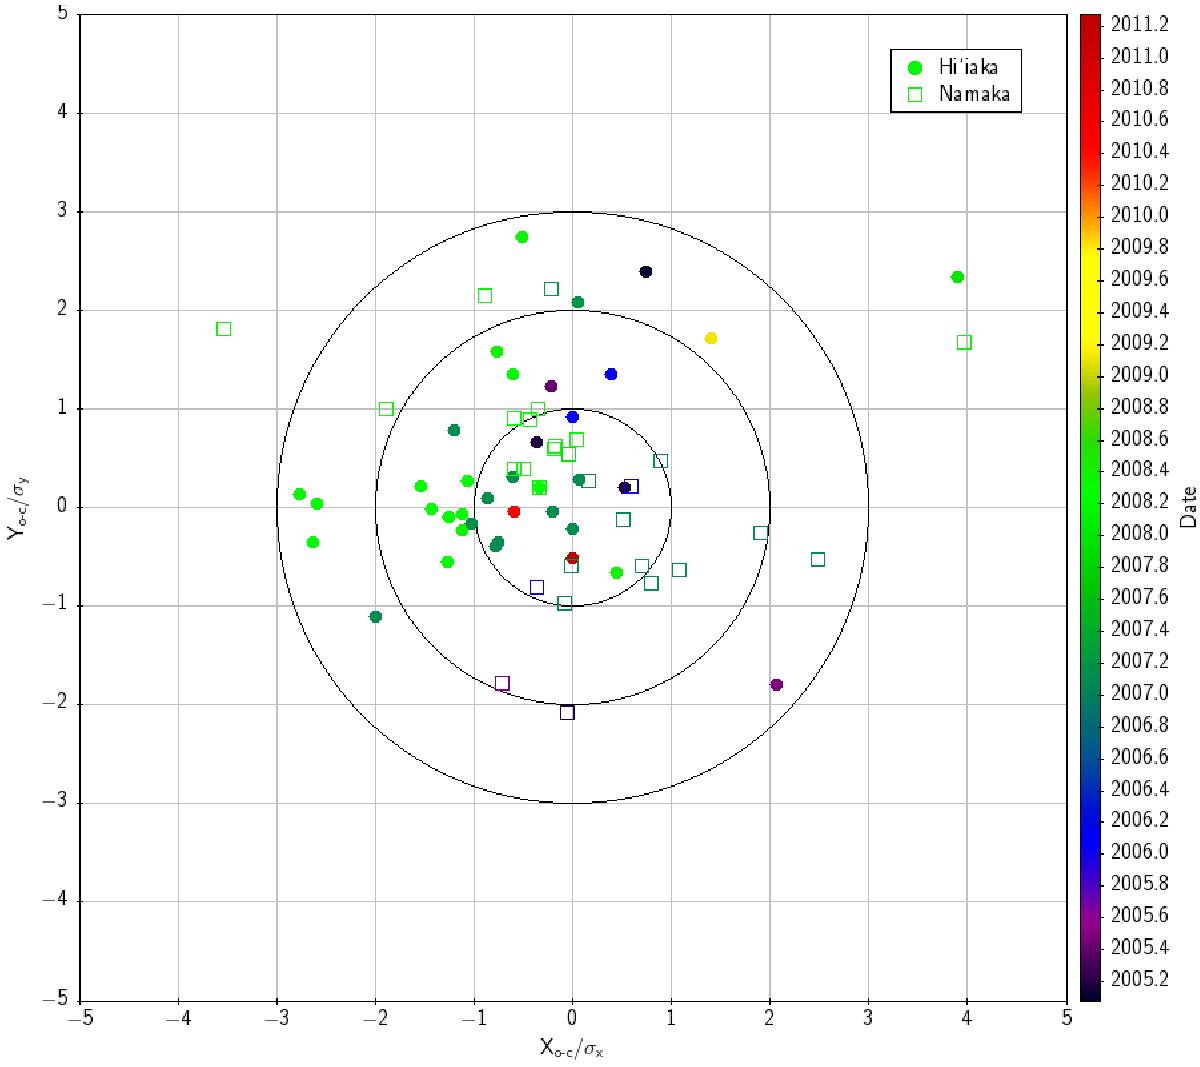Screen dimensions: 1200x1067
Task: Click the purple open square near y = -1.8
Action: click(x=502, y=684)
